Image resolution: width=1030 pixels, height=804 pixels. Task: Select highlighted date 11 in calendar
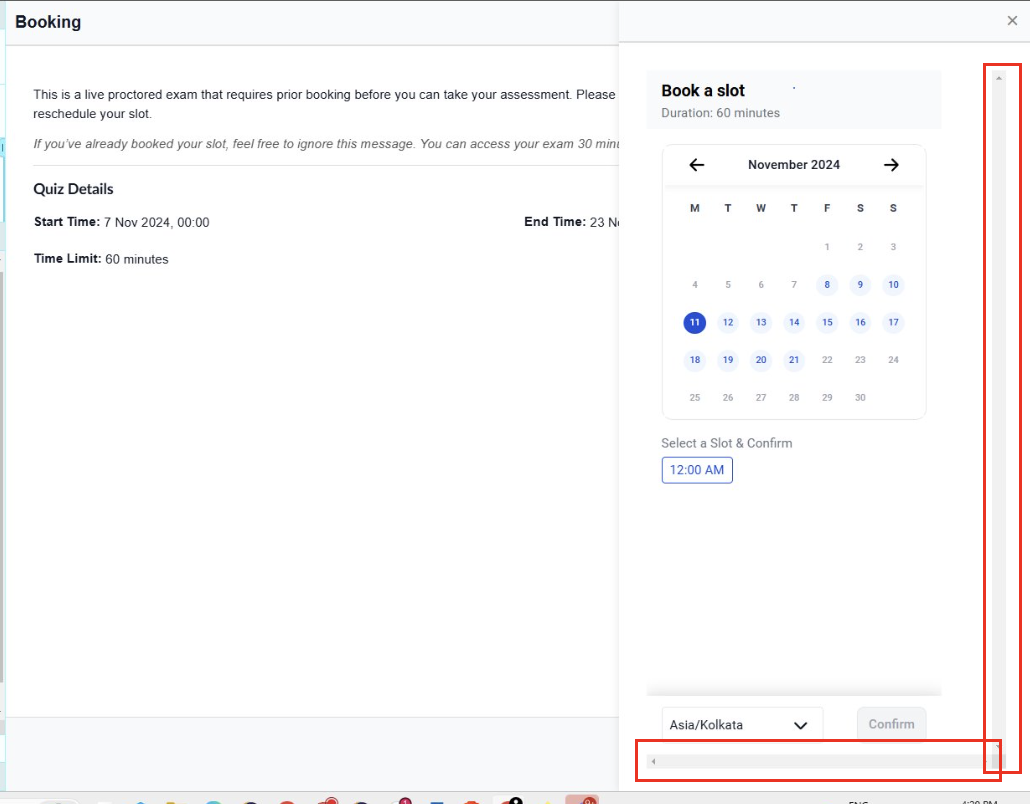pos(694,323)
